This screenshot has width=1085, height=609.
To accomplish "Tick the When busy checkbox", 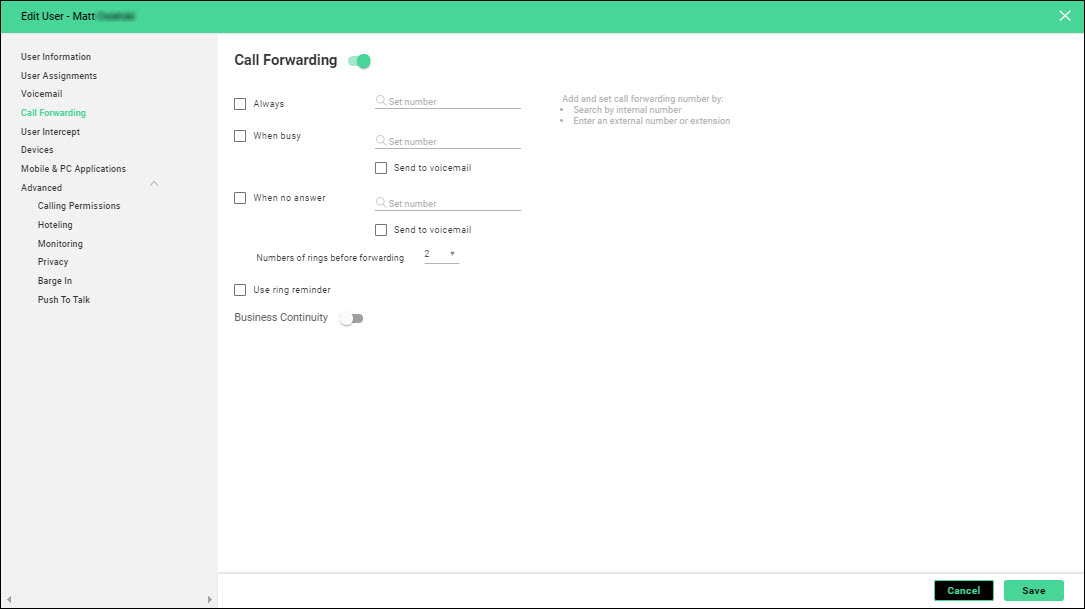I will tap(240, 136).
